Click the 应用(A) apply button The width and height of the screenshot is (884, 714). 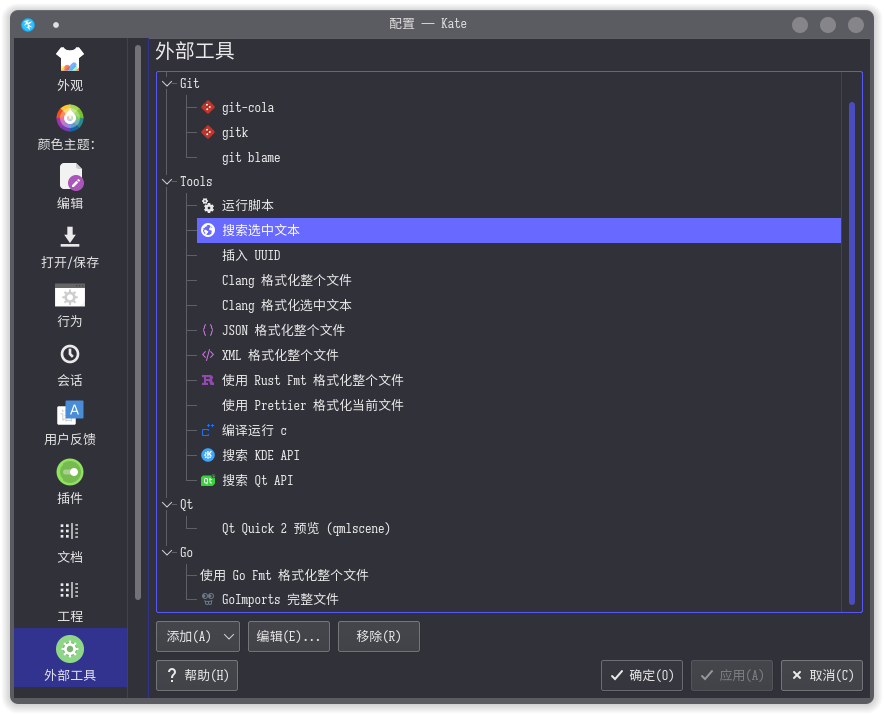pos(732,675)
